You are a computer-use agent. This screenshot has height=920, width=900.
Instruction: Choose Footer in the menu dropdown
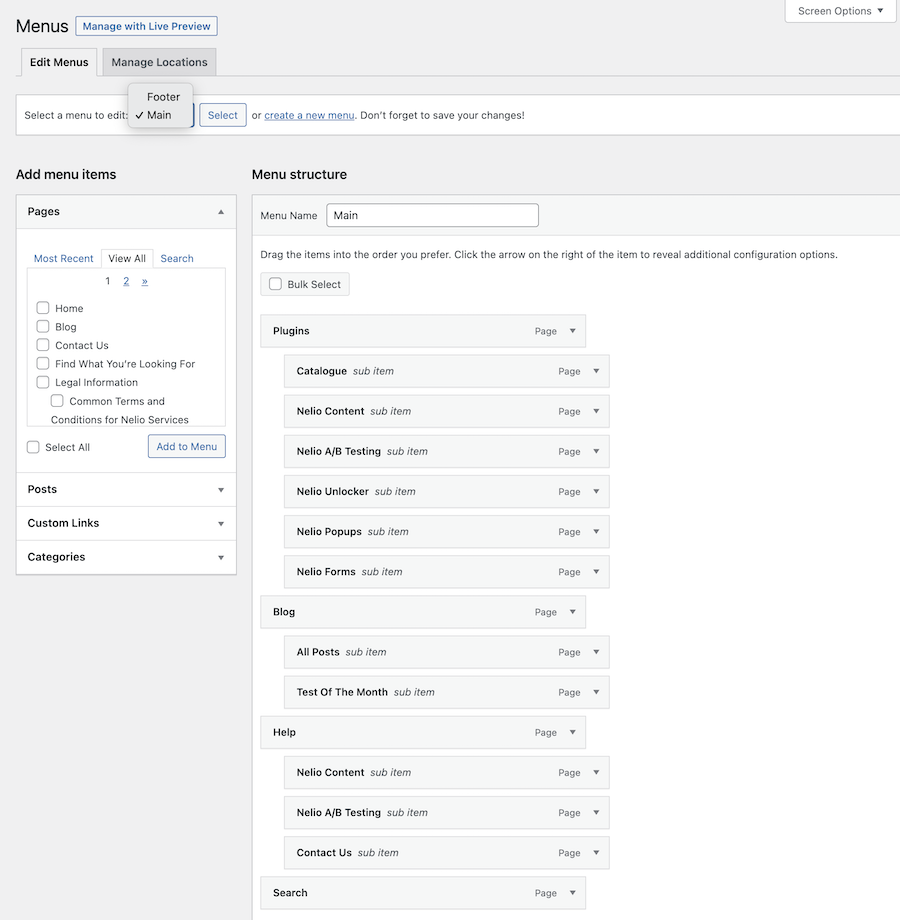coord(163,97)
